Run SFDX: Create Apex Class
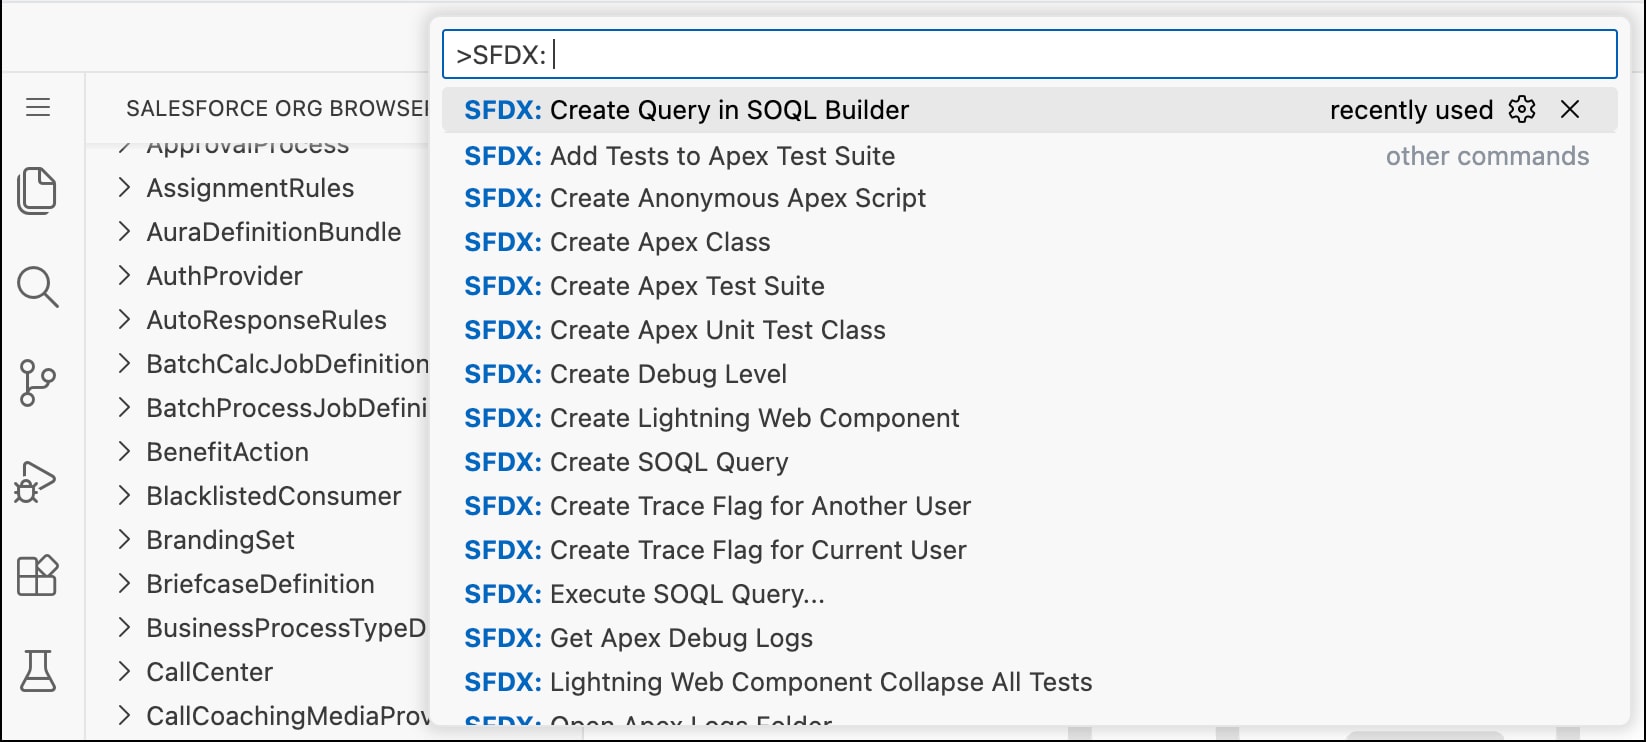Viewport: 1646px width, 742px height. [1029, 242]
